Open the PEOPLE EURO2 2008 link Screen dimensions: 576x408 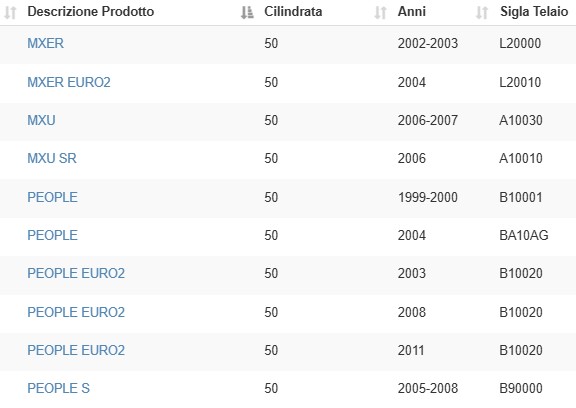point(76,313)
